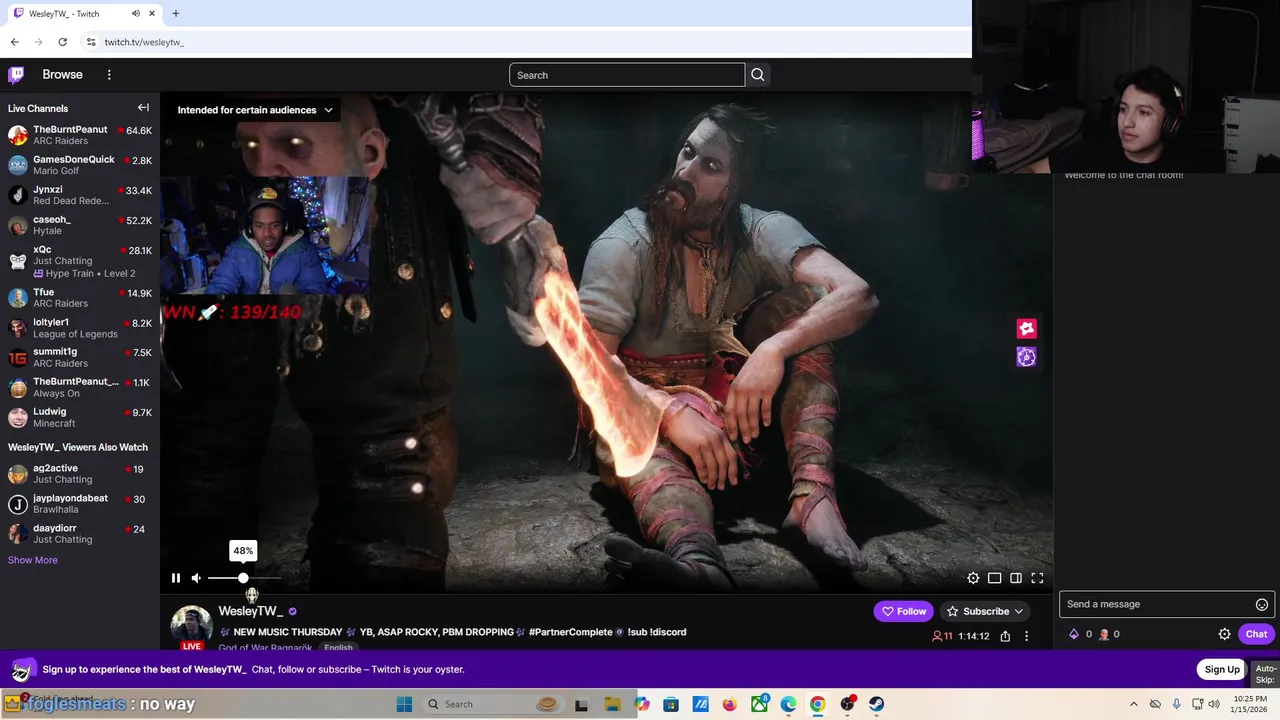This screenshot has height=720, width=1280.
Task: Subscribe to WesleyTW_
Action: [977, 611]
